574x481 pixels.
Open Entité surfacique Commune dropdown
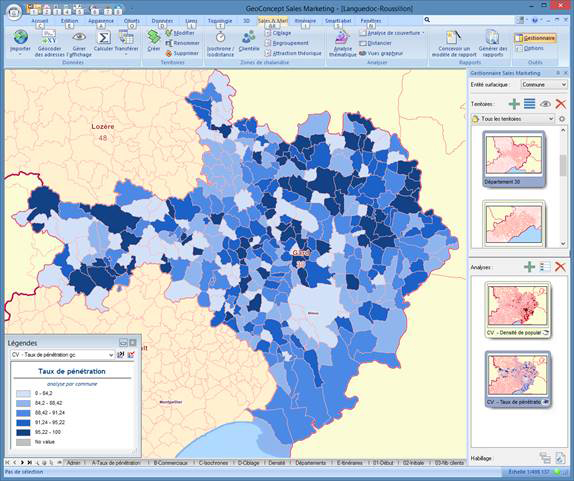544,85
